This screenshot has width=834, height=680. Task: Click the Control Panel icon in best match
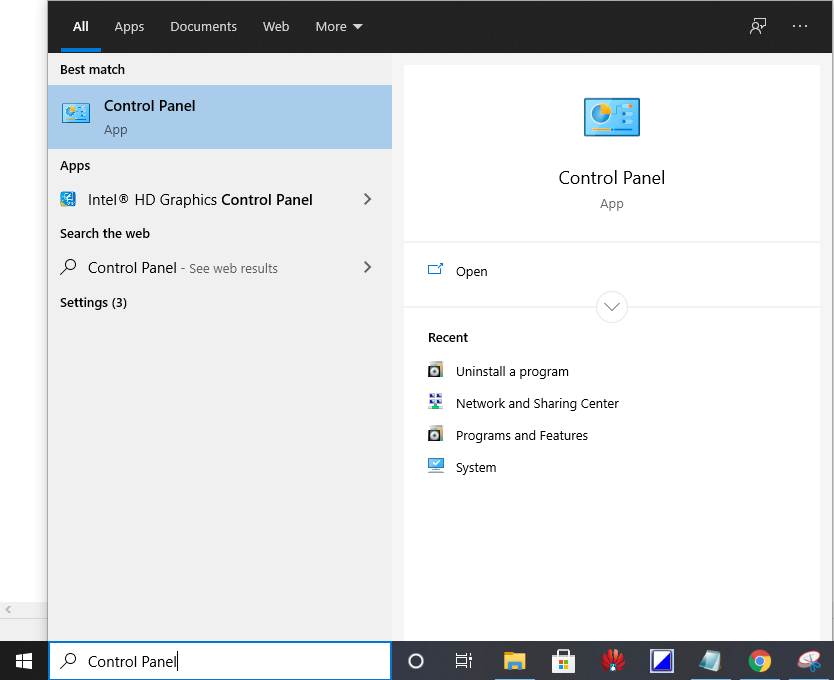tap(76, 113)
